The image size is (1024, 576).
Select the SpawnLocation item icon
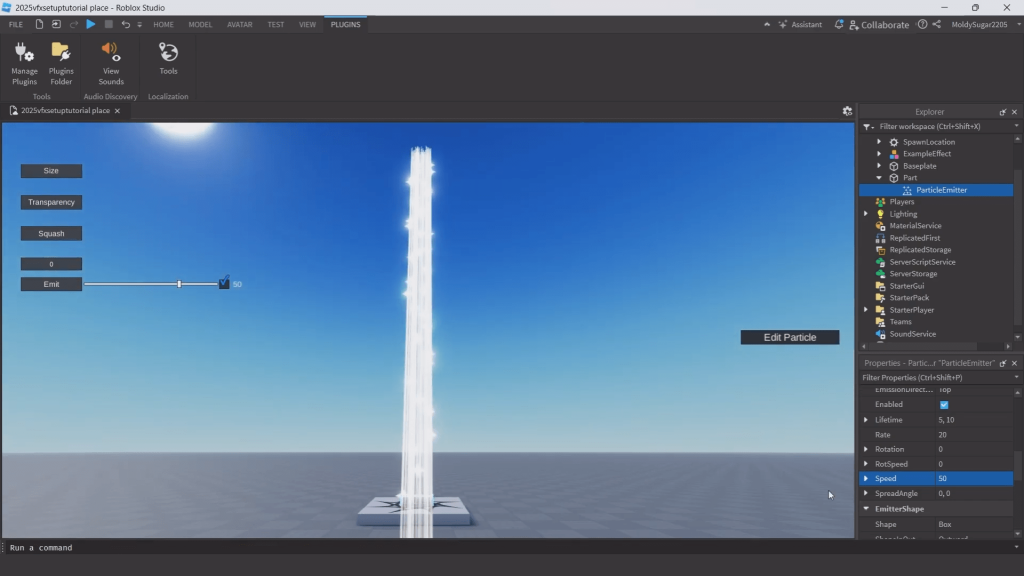(894, 142)
